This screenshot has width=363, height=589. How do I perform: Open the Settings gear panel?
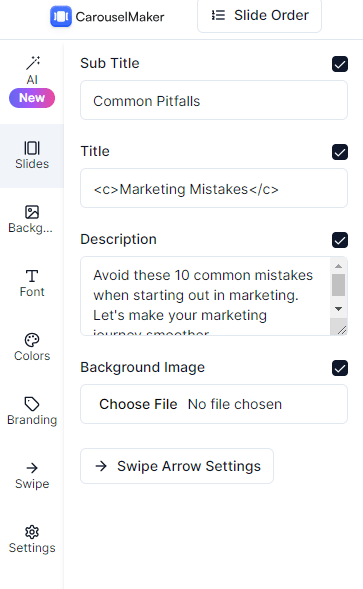[32, 539]
